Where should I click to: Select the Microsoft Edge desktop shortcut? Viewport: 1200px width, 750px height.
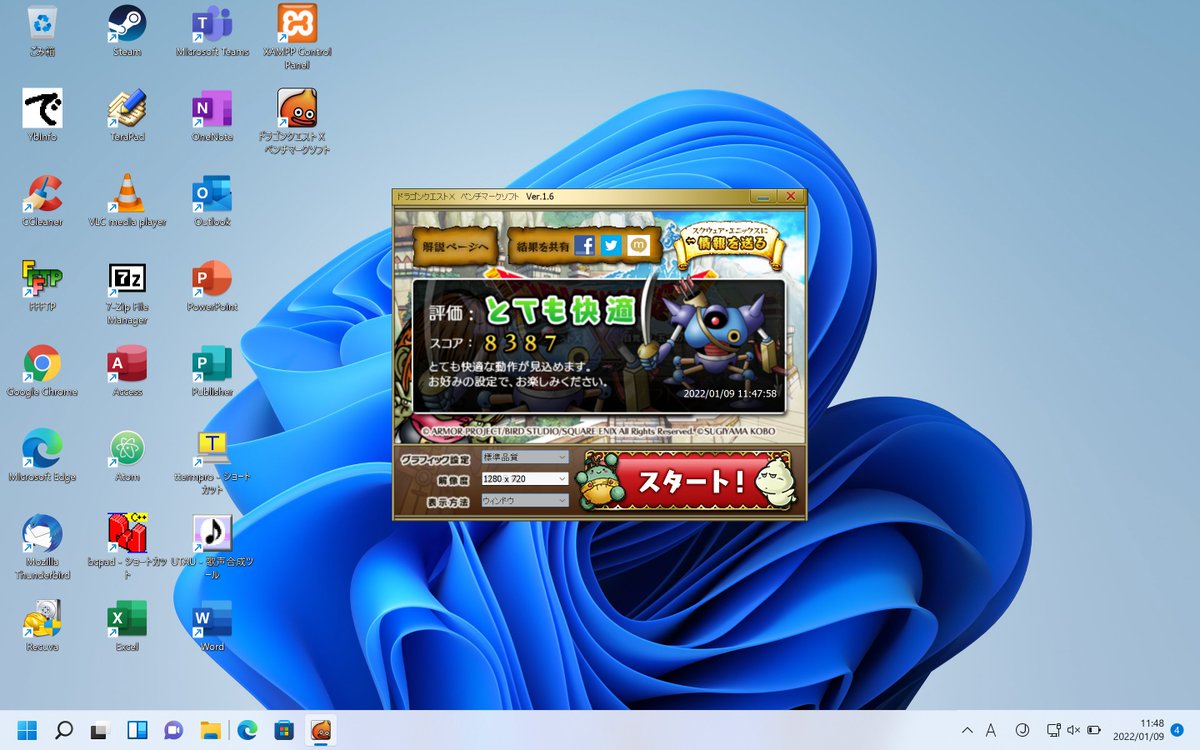point(42,456)
